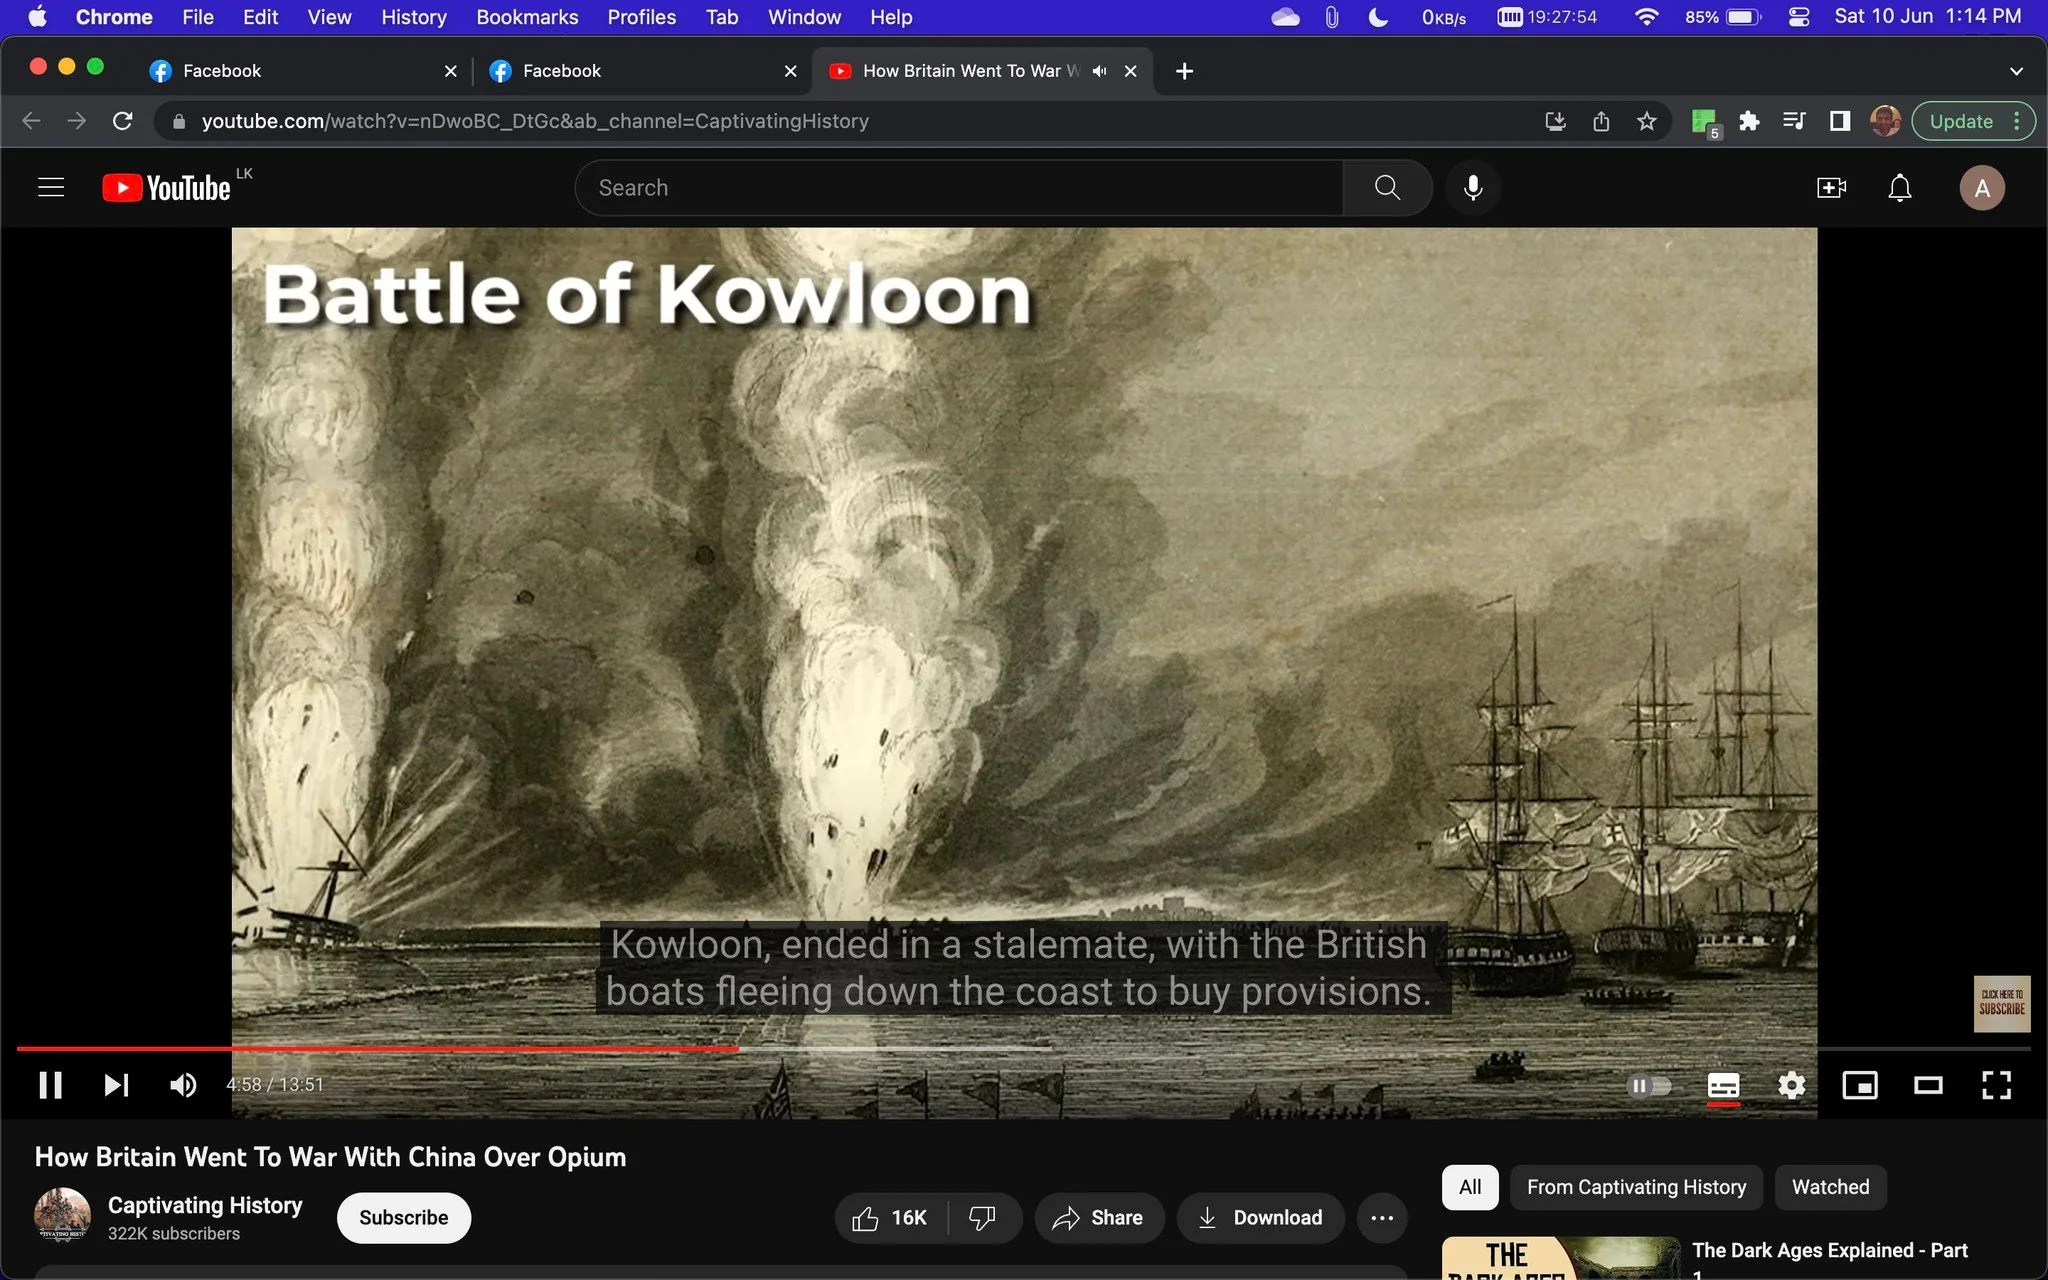Go back in browser history
Screen dimensions: 2048x1280
tap(32, 121)
